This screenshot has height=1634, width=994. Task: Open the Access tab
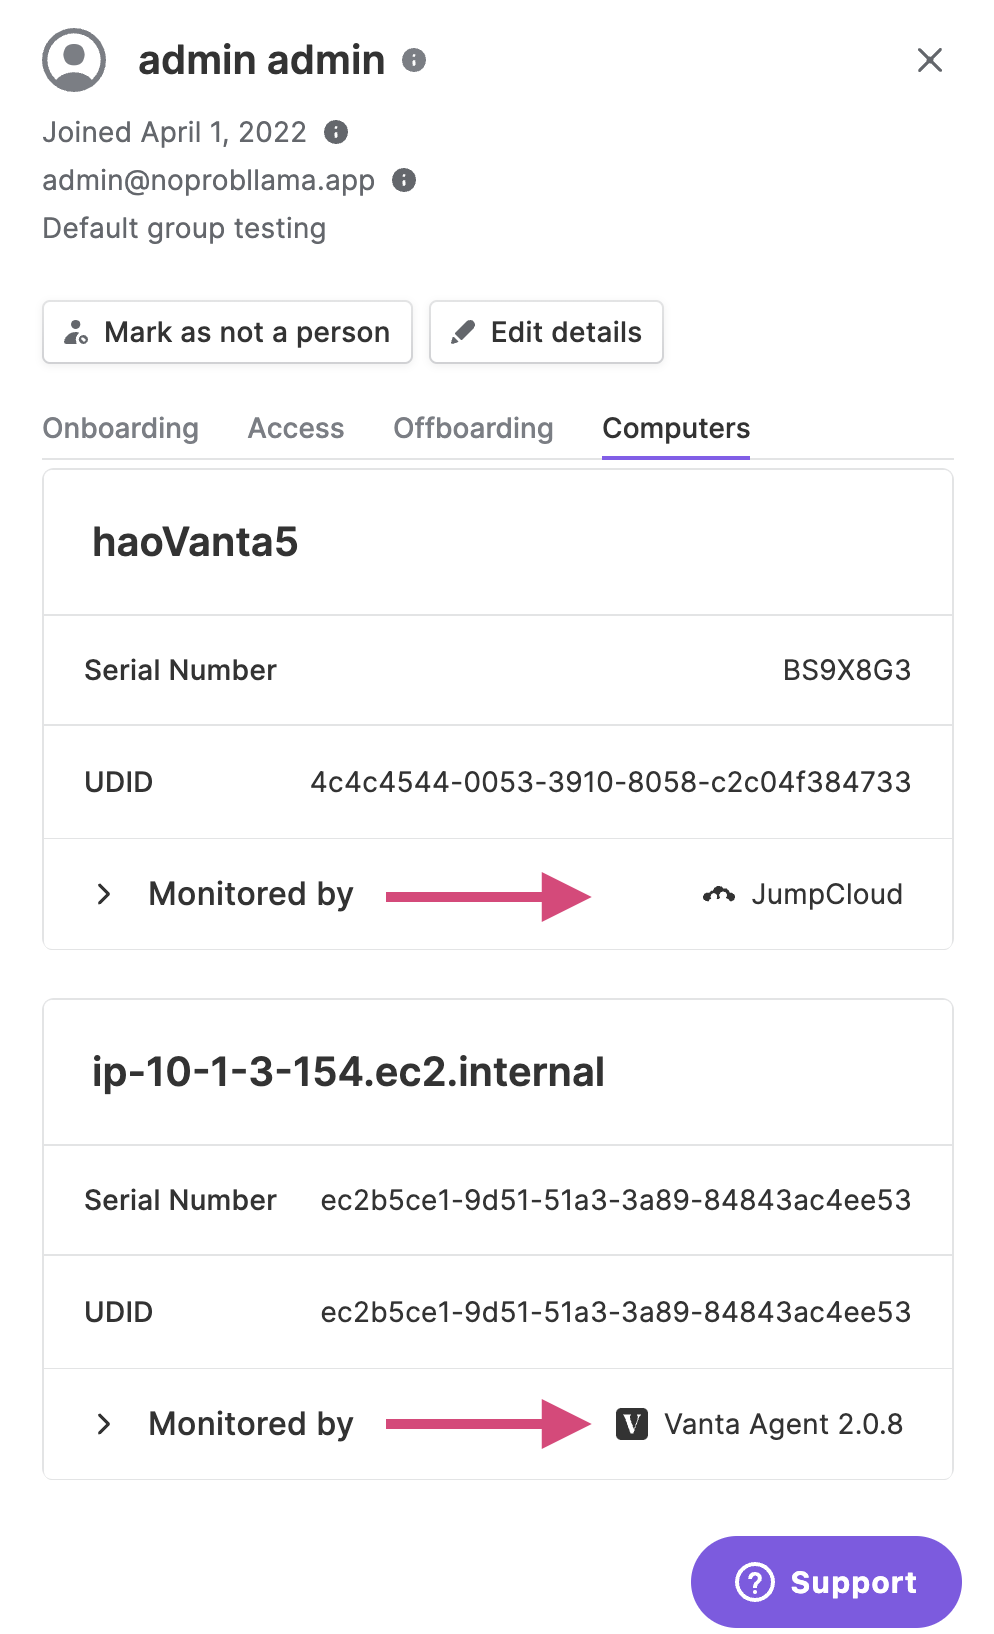tap(296, 428)
